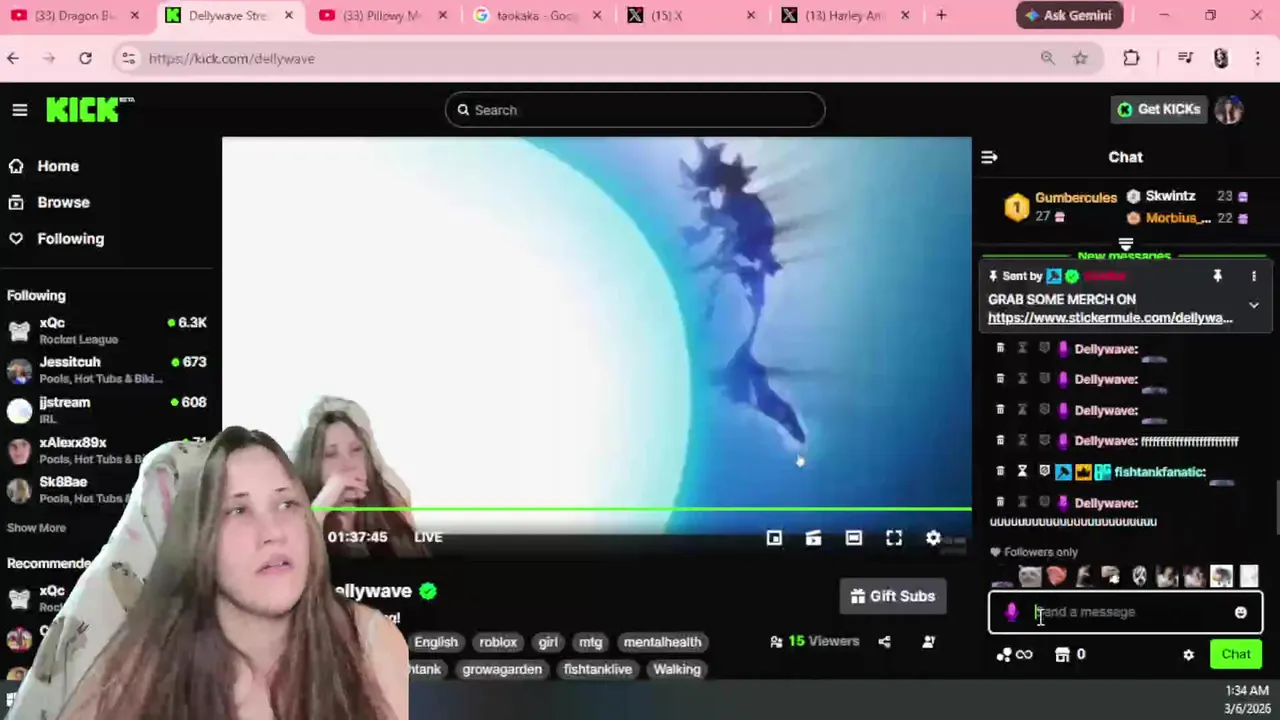Open video player settings gear
Image resolution: width=1280 pixels, height=720 pixels.
(933, 538)
